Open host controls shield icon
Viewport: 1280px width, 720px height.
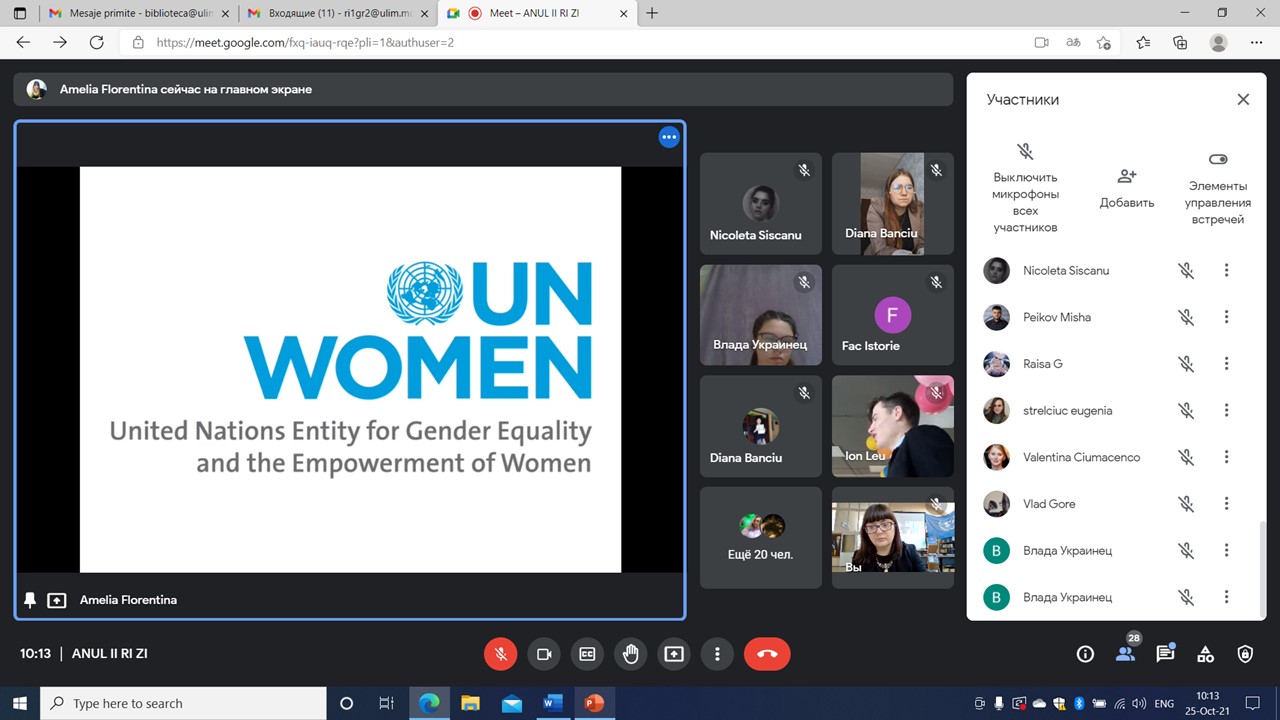[x=1245, y=654]
